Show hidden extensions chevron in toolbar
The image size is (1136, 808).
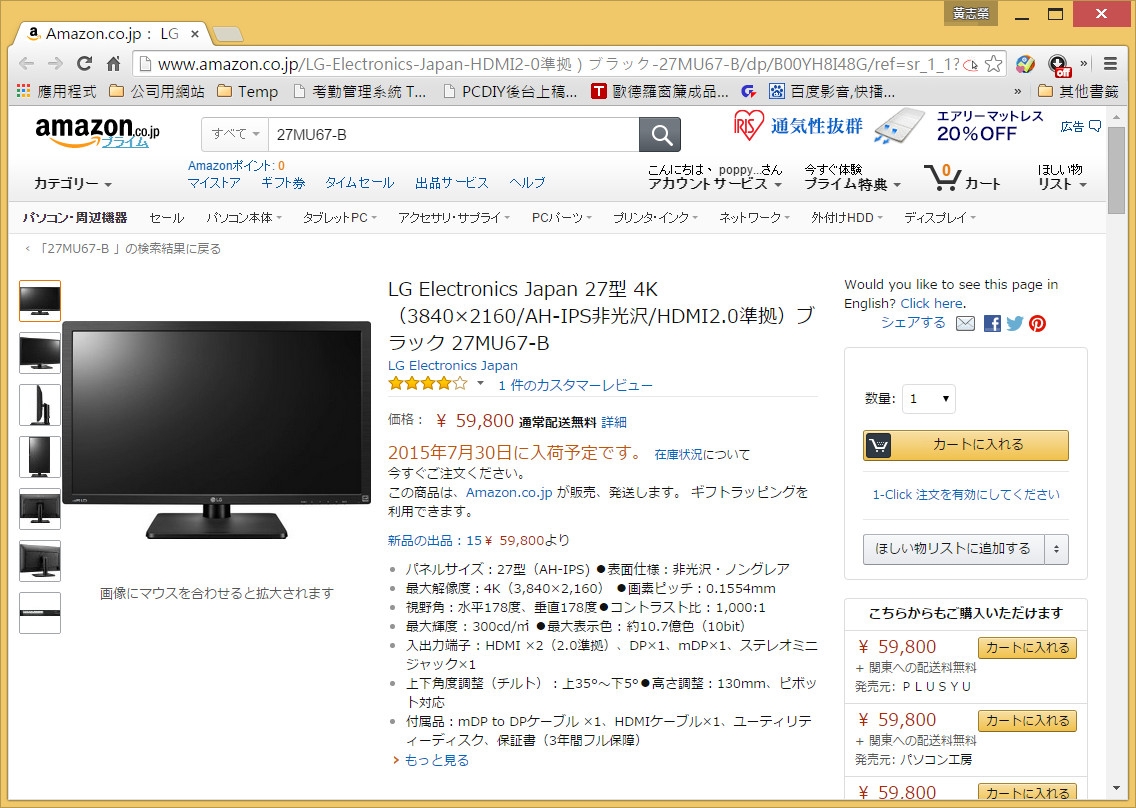click(x=1084, y=64)
